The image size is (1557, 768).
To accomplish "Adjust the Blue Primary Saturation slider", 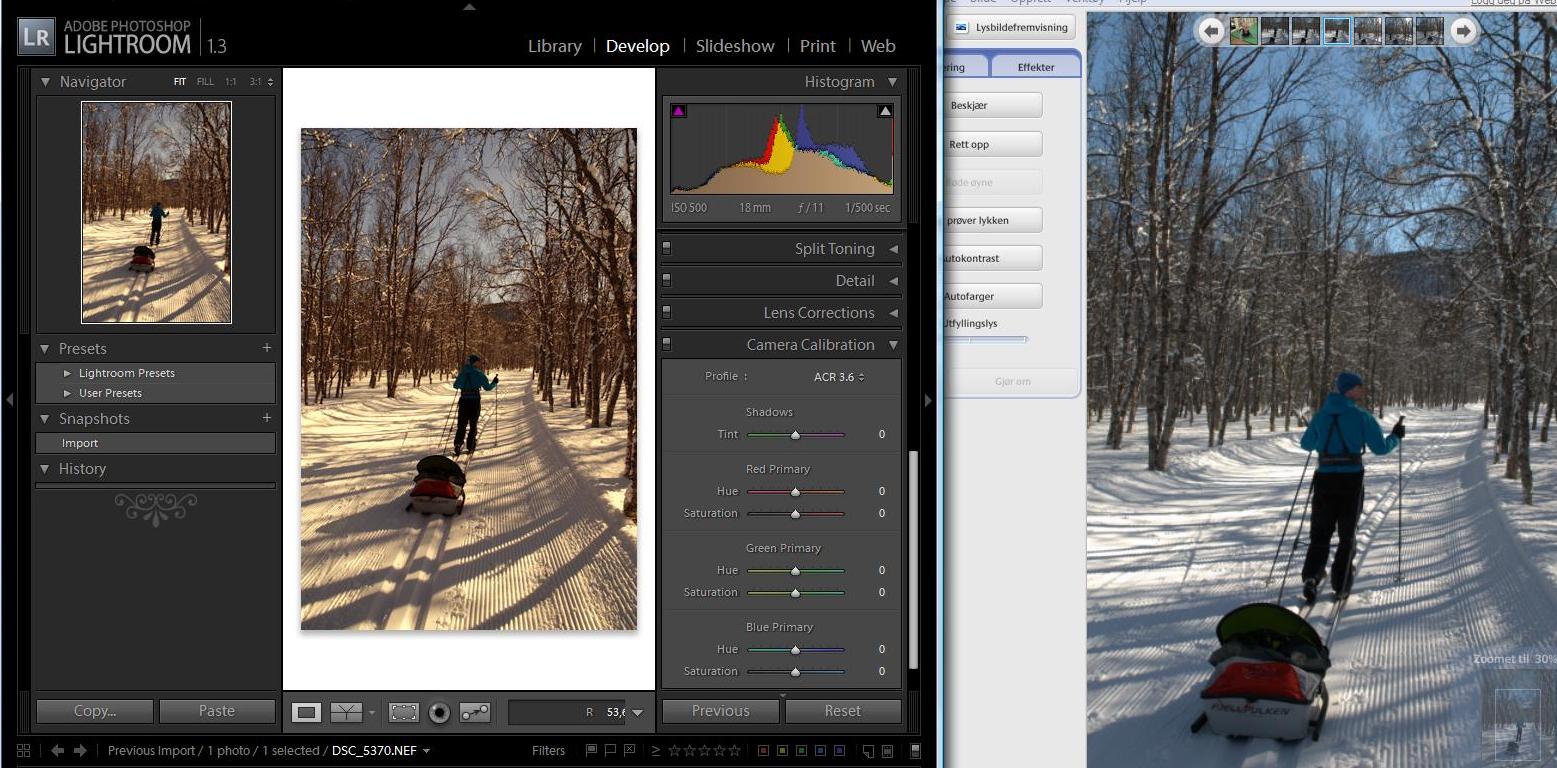I will click(796, 672).
